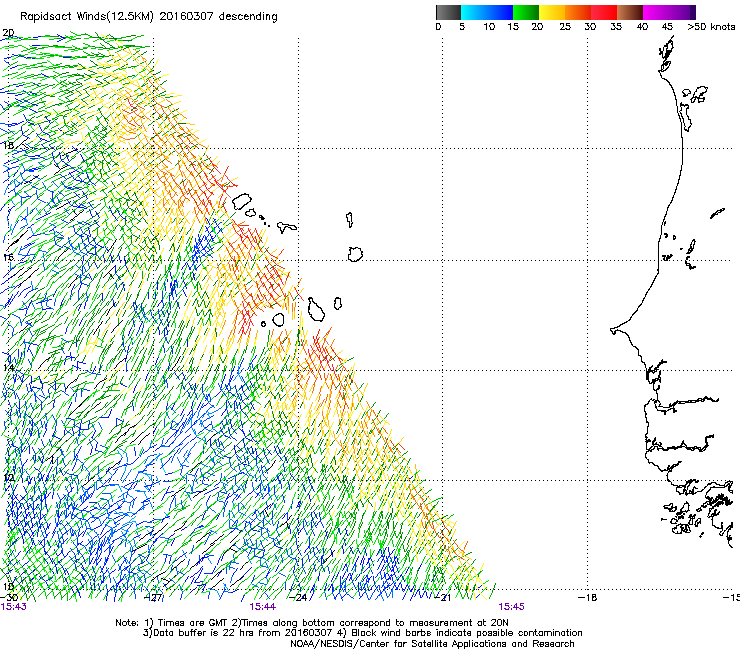Click the NOAA/NESDIS credit line
This screenshot has width=740, height=650.
(432, 644)
